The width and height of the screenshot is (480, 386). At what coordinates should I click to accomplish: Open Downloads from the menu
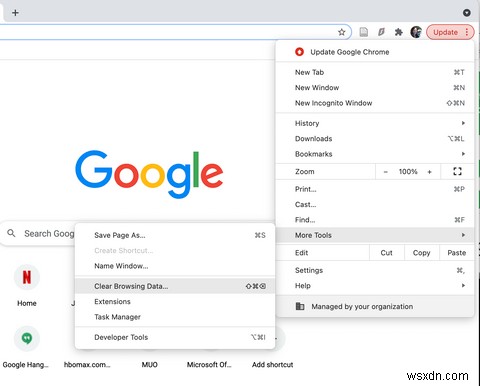(x=375, y=139)
